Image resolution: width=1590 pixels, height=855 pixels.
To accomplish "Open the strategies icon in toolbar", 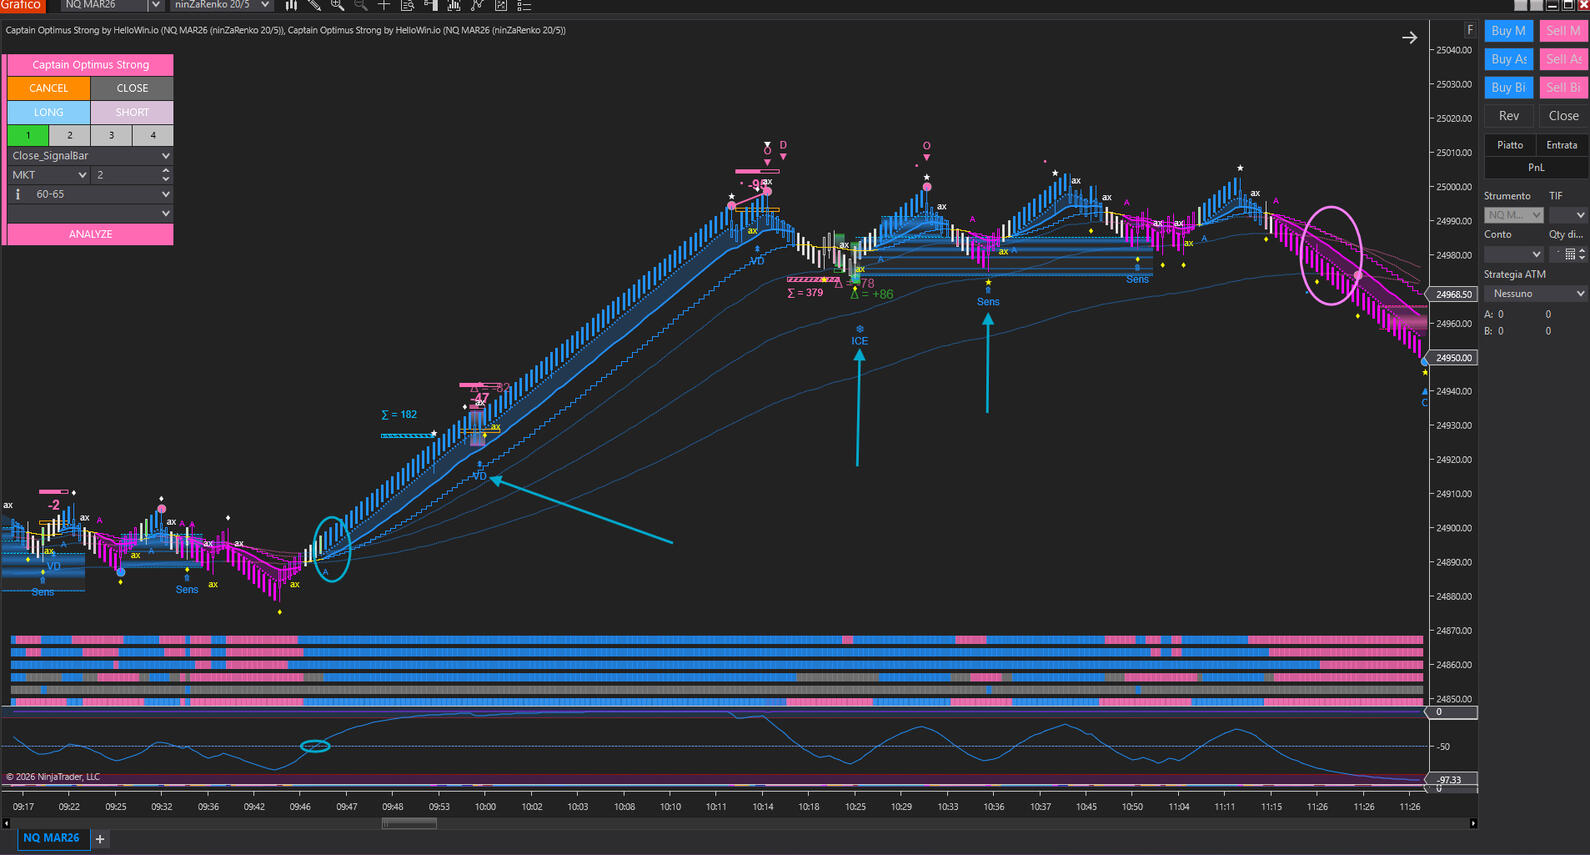I will click(x=477, y=5).
